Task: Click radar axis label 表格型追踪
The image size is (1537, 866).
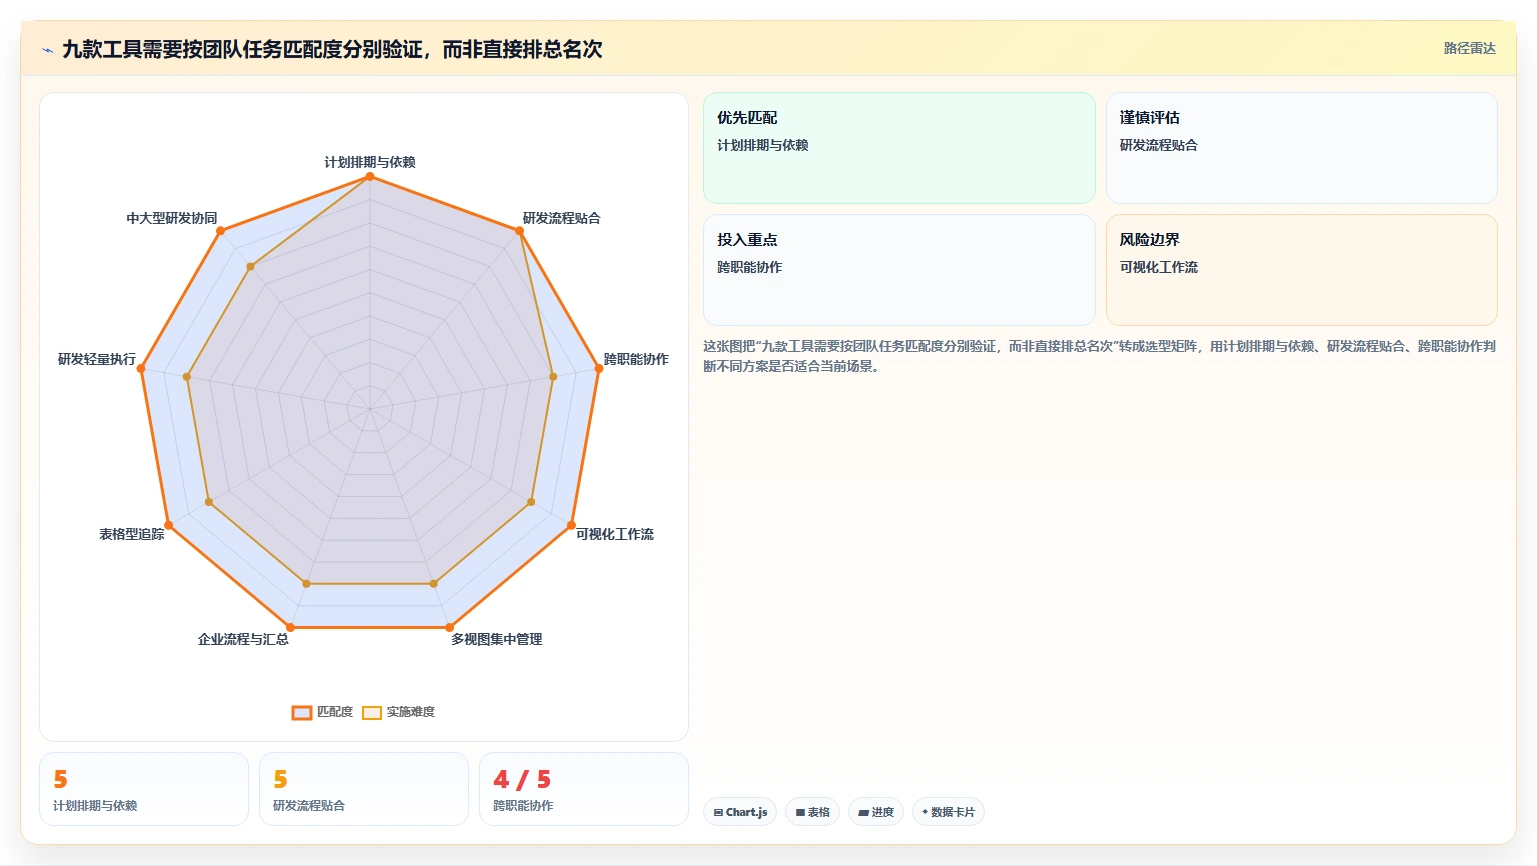Action: [x=132, y=534]
